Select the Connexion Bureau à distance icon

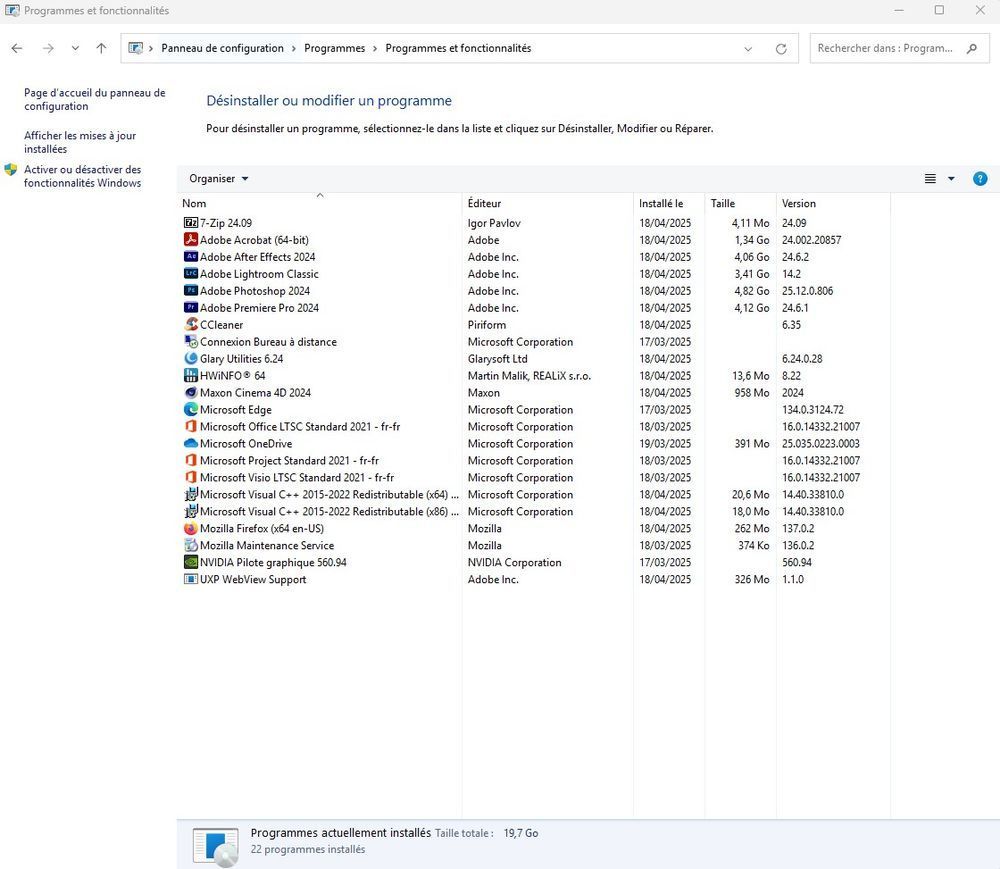point(191,342)
